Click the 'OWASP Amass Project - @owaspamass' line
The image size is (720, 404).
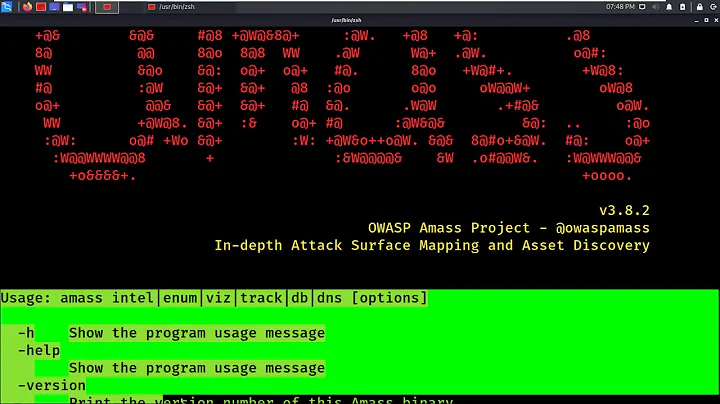tap(509, 228)
